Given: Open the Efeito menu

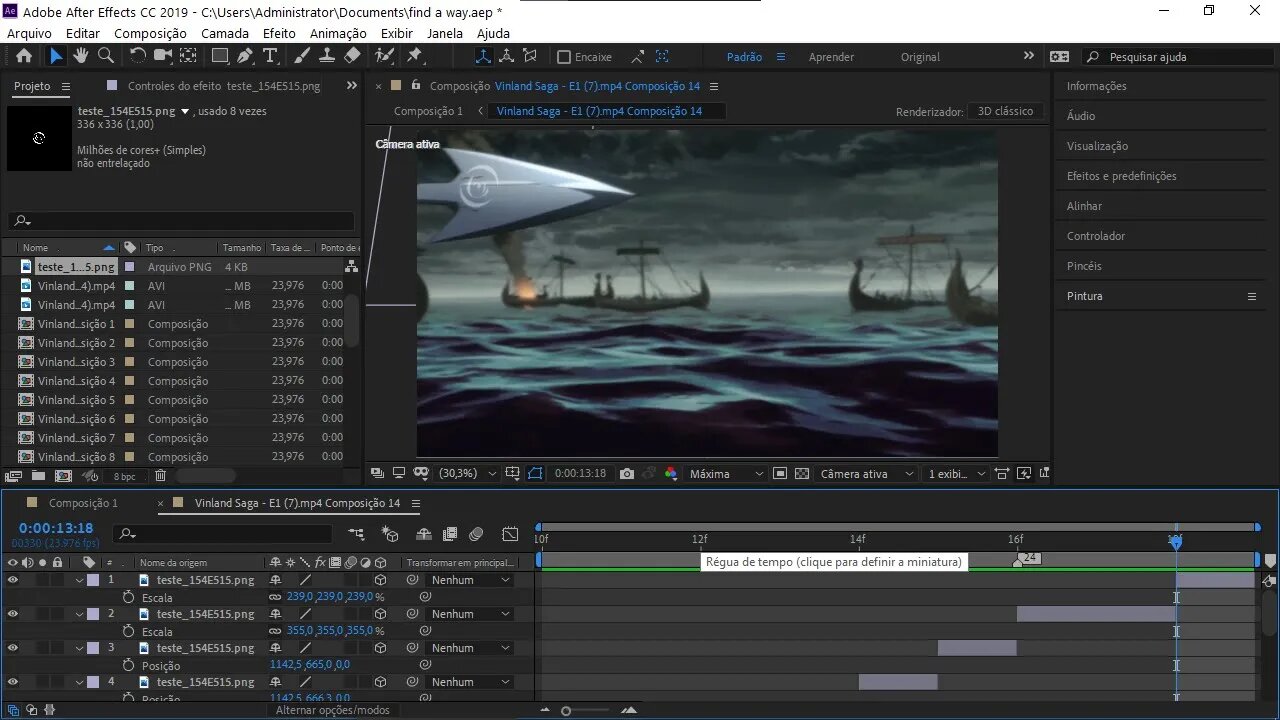Looking at the screenshot, I should (279, 33).
